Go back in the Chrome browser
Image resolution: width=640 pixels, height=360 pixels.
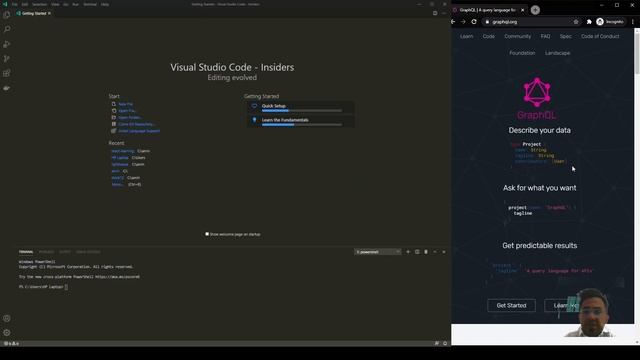453,22
